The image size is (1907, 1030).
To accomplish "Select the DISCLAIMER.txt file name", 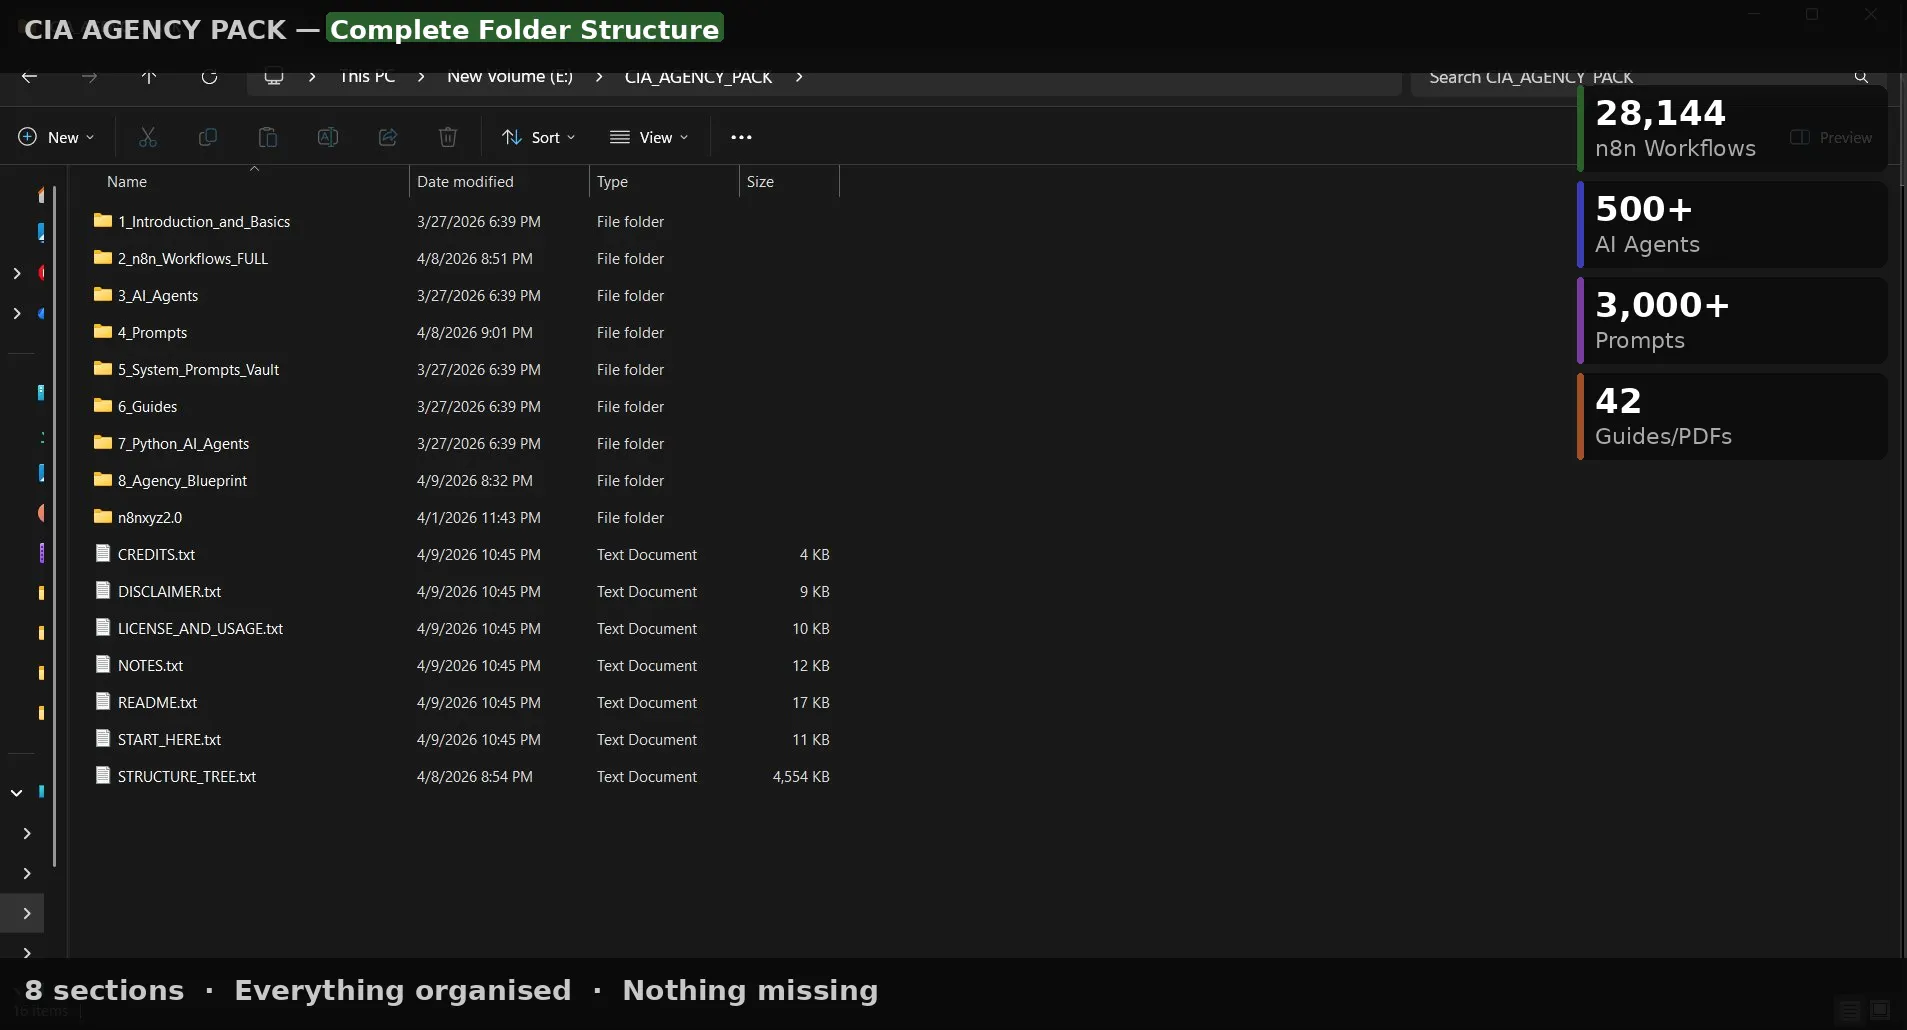I will pyautogui.click(x=170, y=591).
